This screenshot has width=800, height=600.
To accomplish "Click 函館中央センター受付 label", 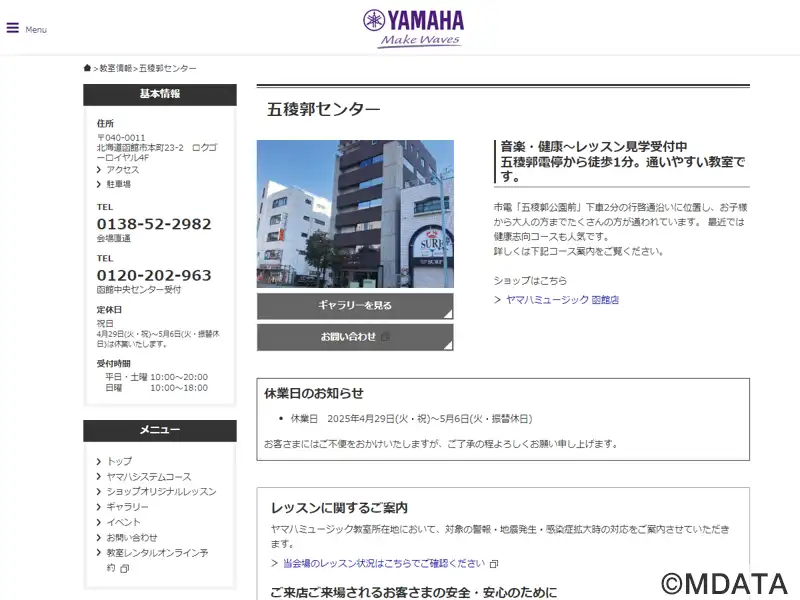I will [139, 290].
